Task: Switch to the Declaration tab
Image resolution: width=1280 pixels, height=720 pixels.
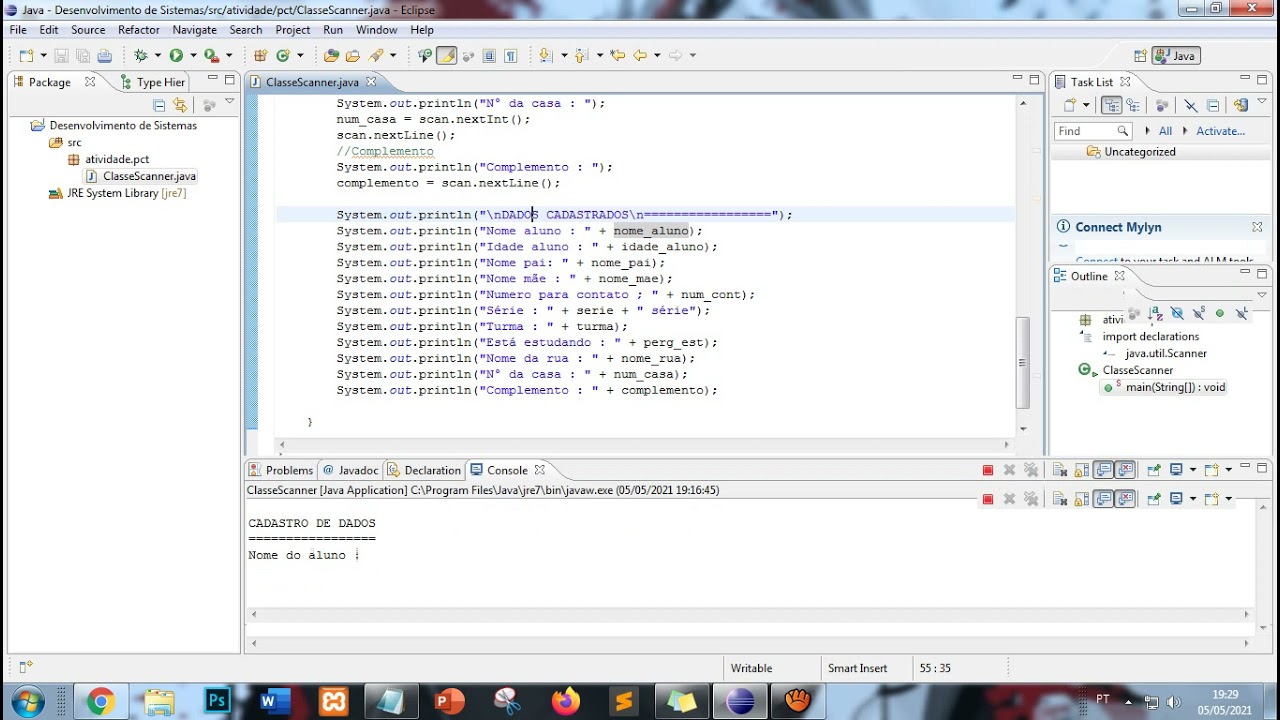Action: [425, 470]
